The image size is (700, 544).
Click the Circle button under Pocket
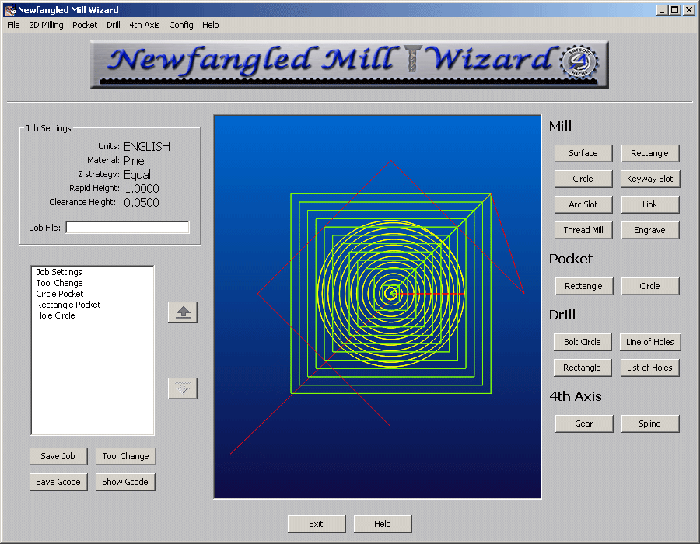(649, 286)
